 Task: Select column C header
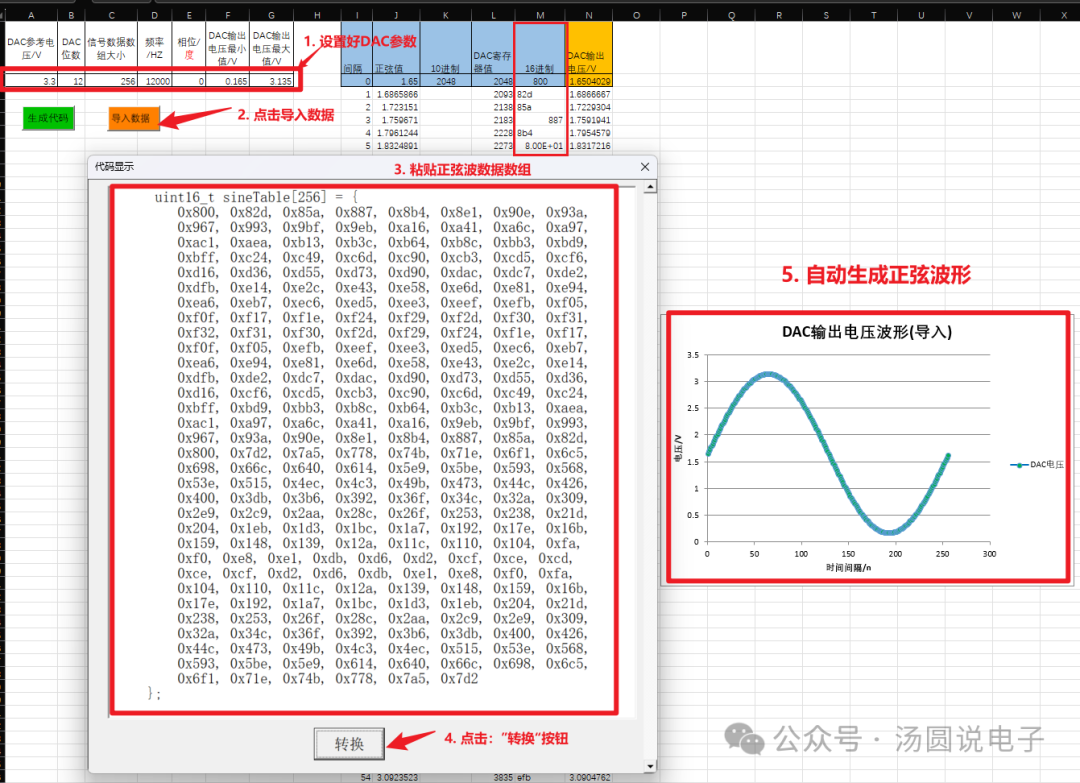pos(112,15)
